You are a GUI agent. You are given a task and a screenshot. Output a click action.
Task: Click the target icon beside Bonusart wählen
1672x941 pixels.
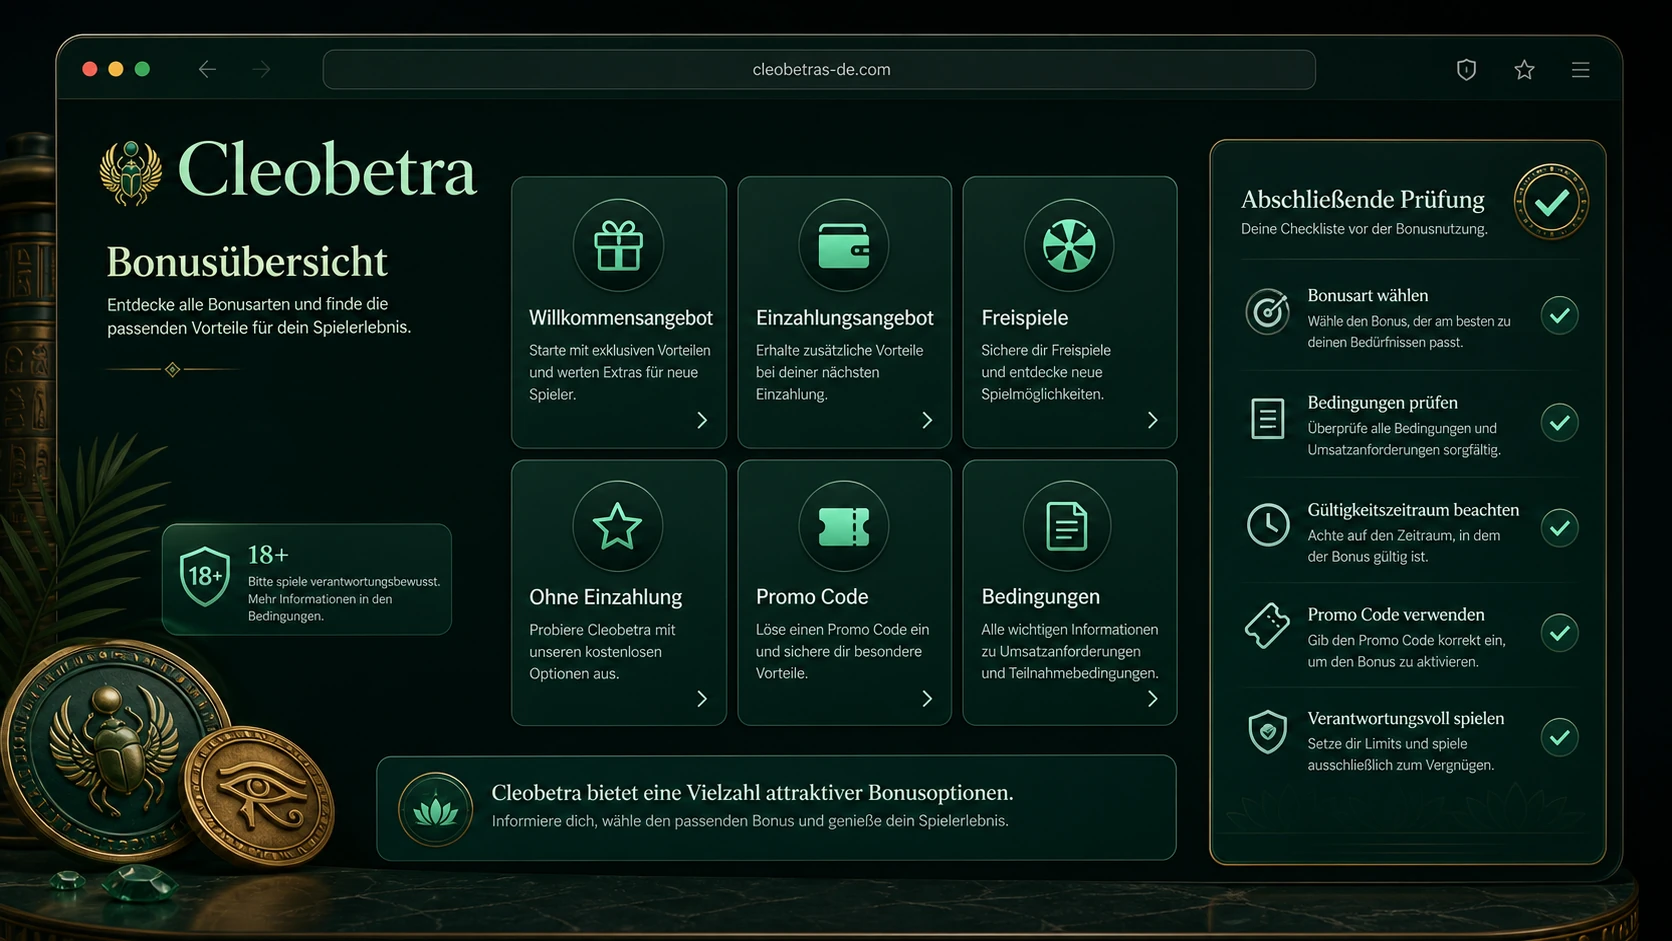pyautogui.click(x=1267, y=311)
